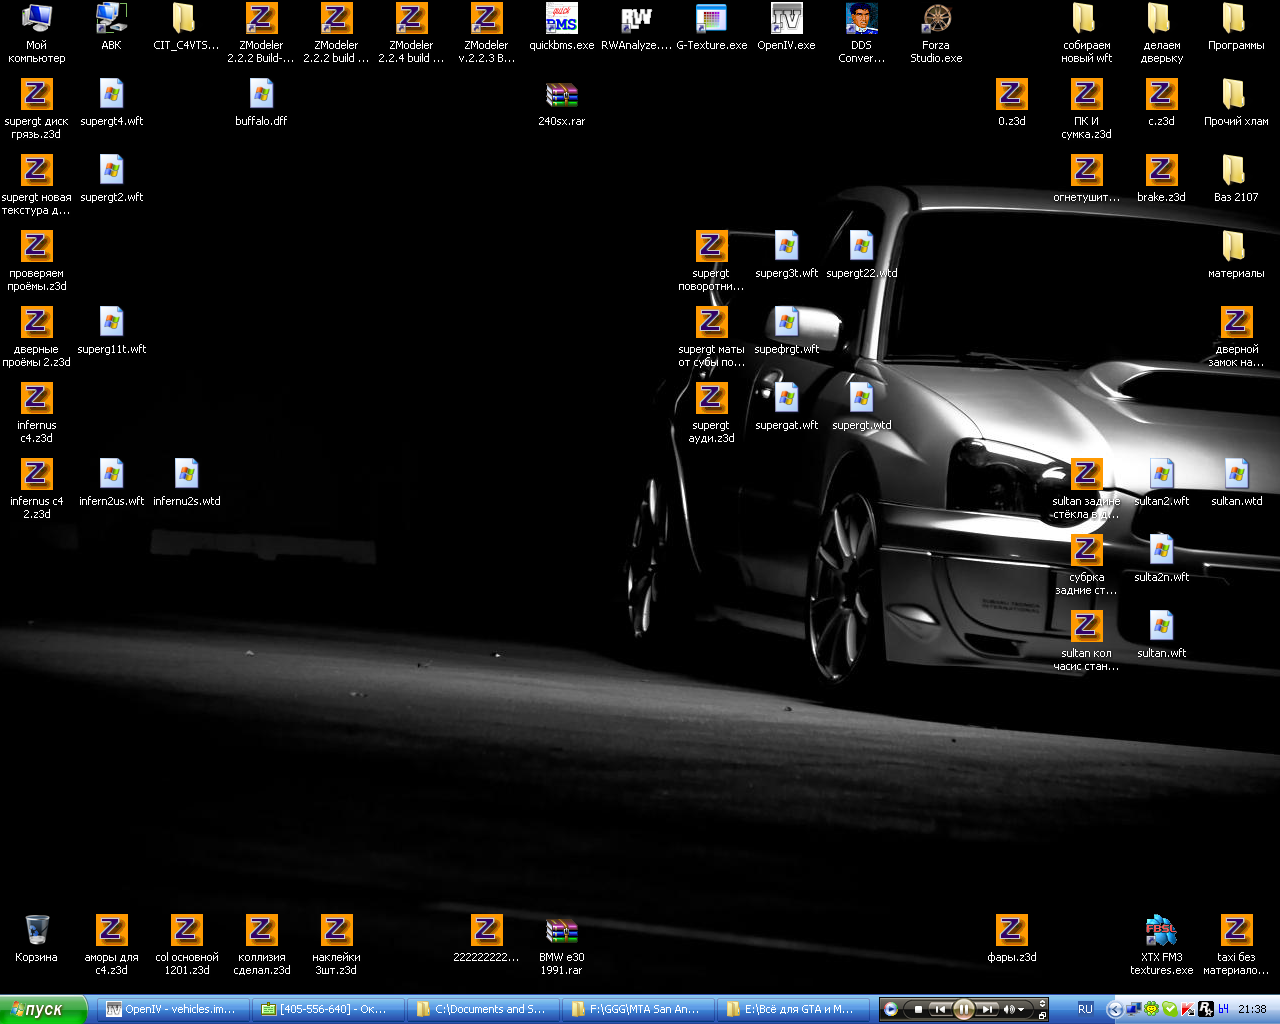
Task: Select the 240sx.rar archive
Action: [561, 96]
